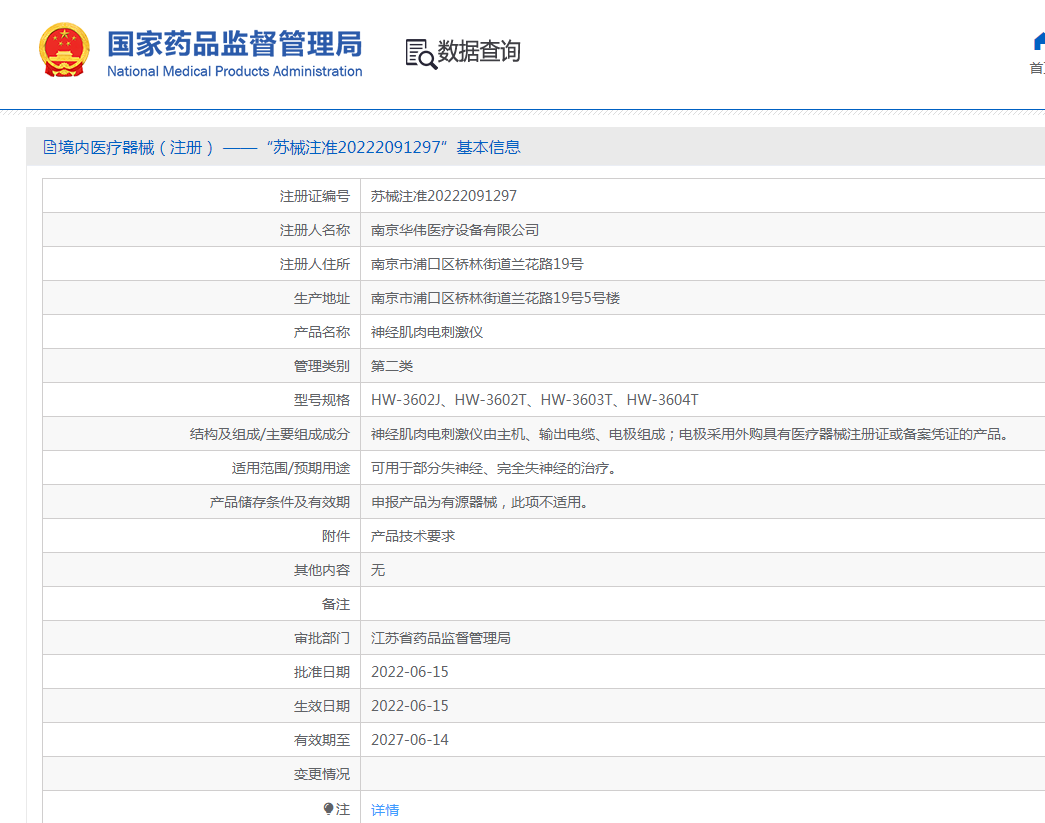Click the 数据查询 heading text
This screenshot has height=823, width=1045.
479,51
